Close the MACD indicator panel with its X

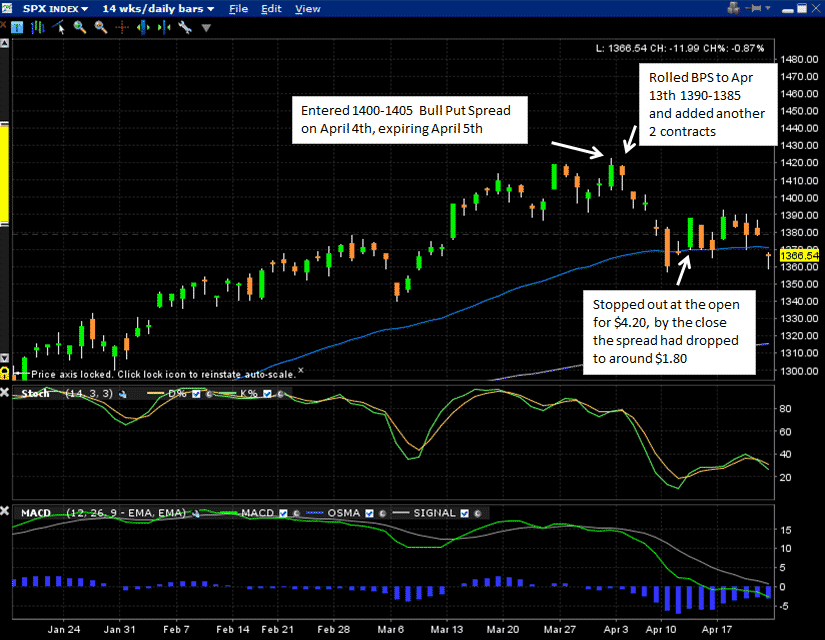[7, 512]
